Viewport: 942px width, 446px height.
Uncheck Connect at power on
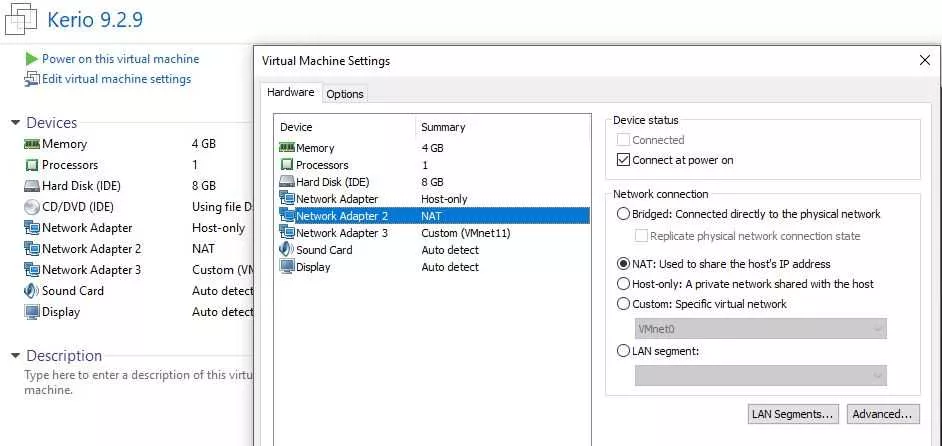(x=623, y=160)
